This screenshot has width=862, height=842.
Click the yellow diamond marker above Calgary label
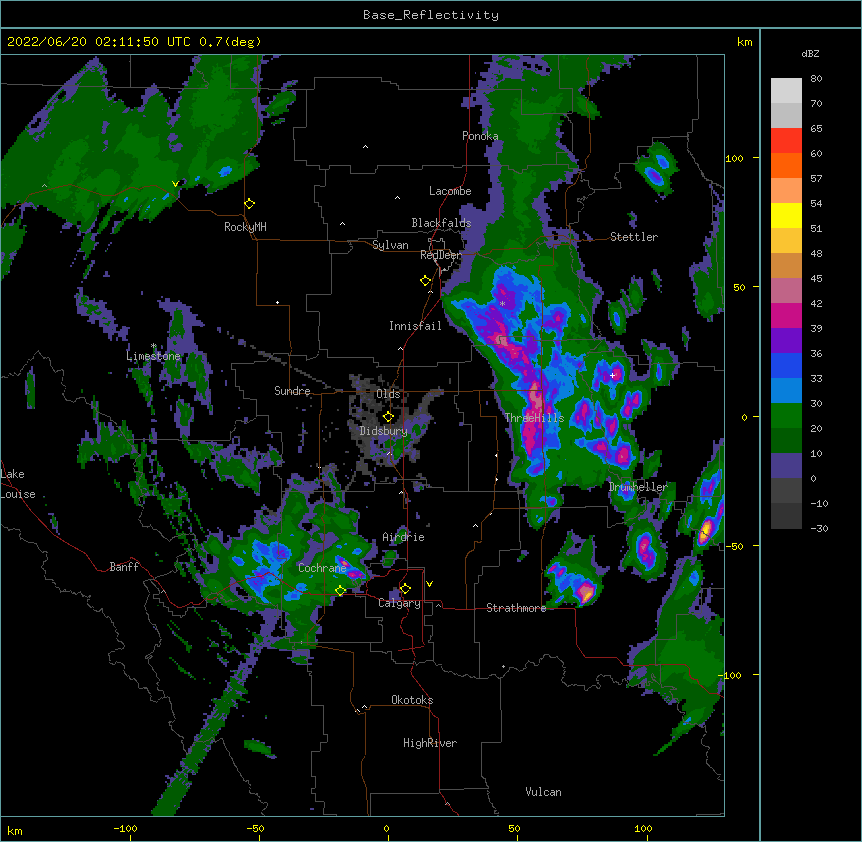(405, 589)
